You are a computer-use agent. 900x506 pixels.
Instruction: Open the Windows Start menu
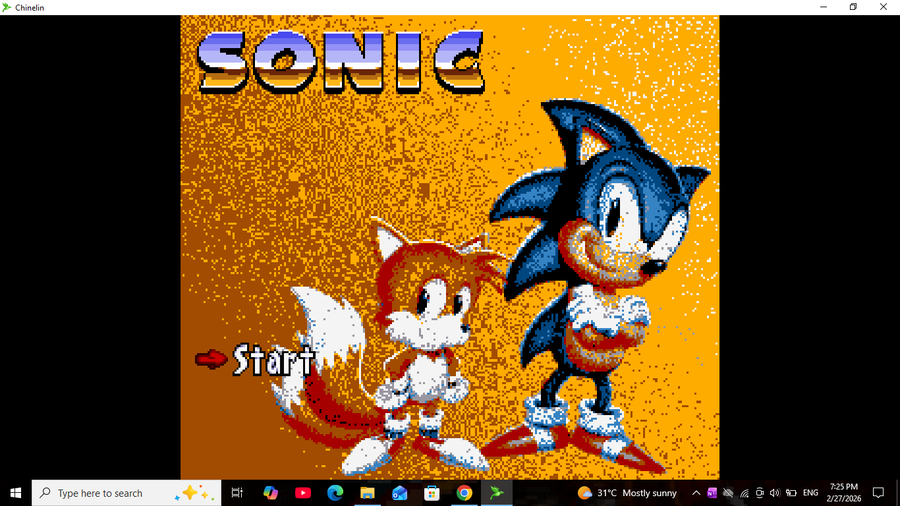tap(15, 493)
